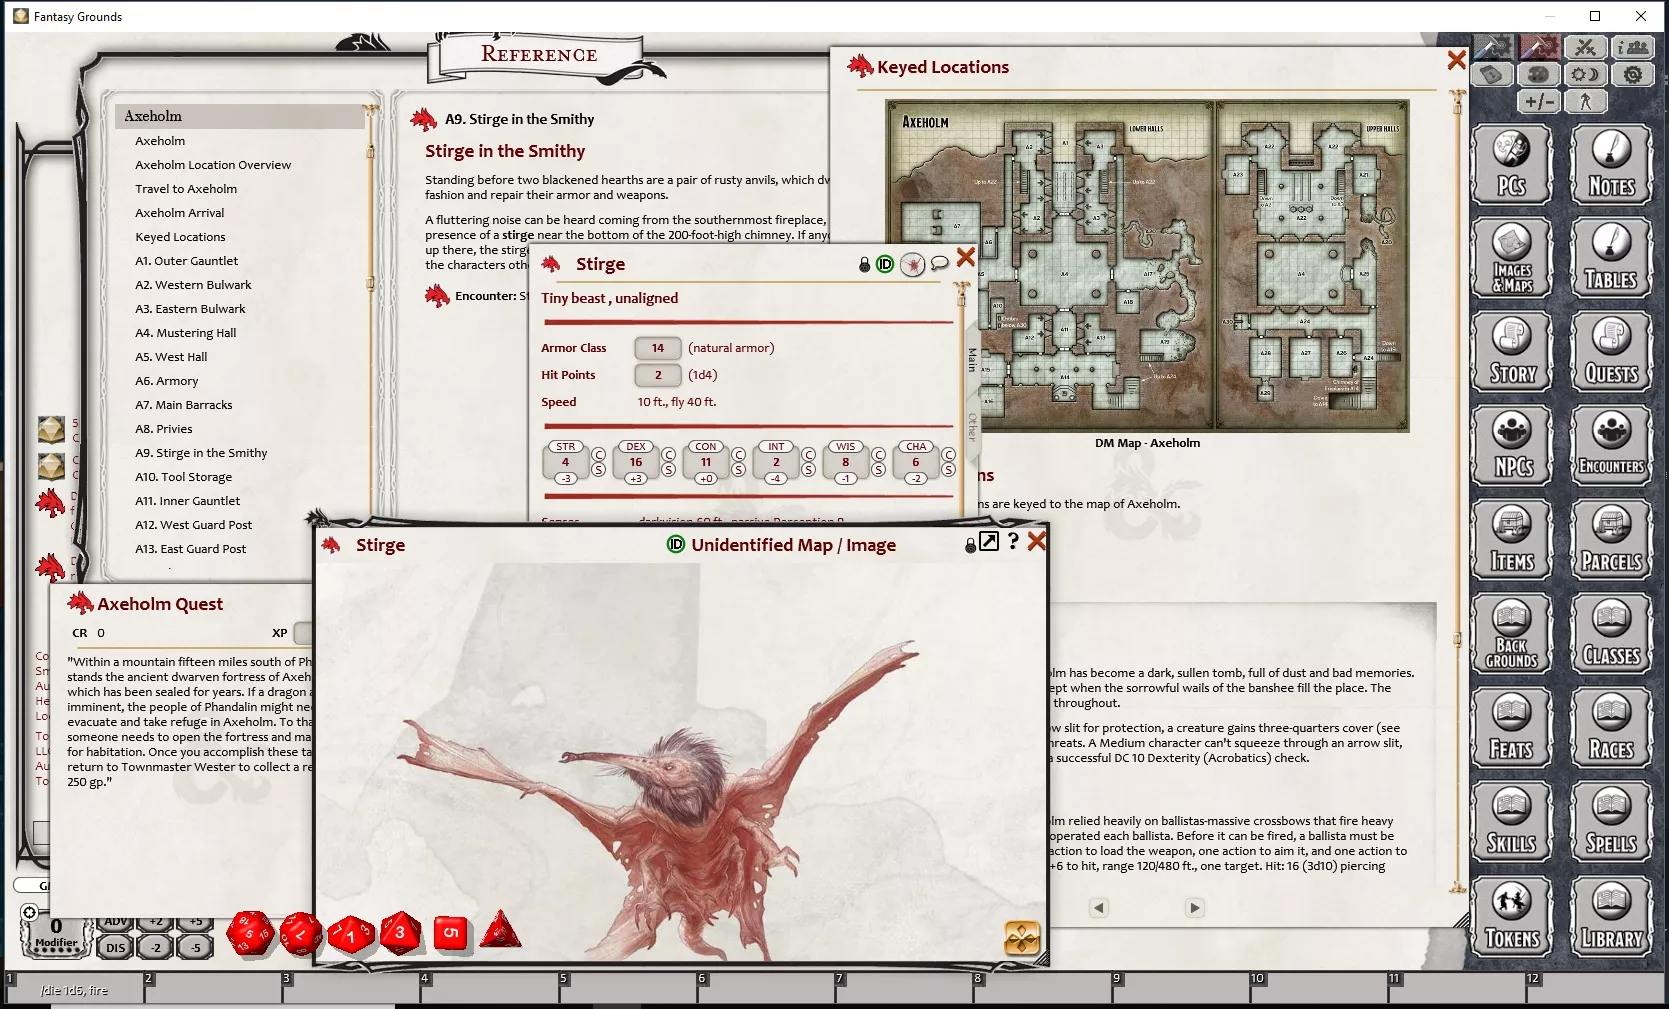
Task: Open Images & Maps sidebar button
Action: pyautogui.click(x=1511, y=258)
